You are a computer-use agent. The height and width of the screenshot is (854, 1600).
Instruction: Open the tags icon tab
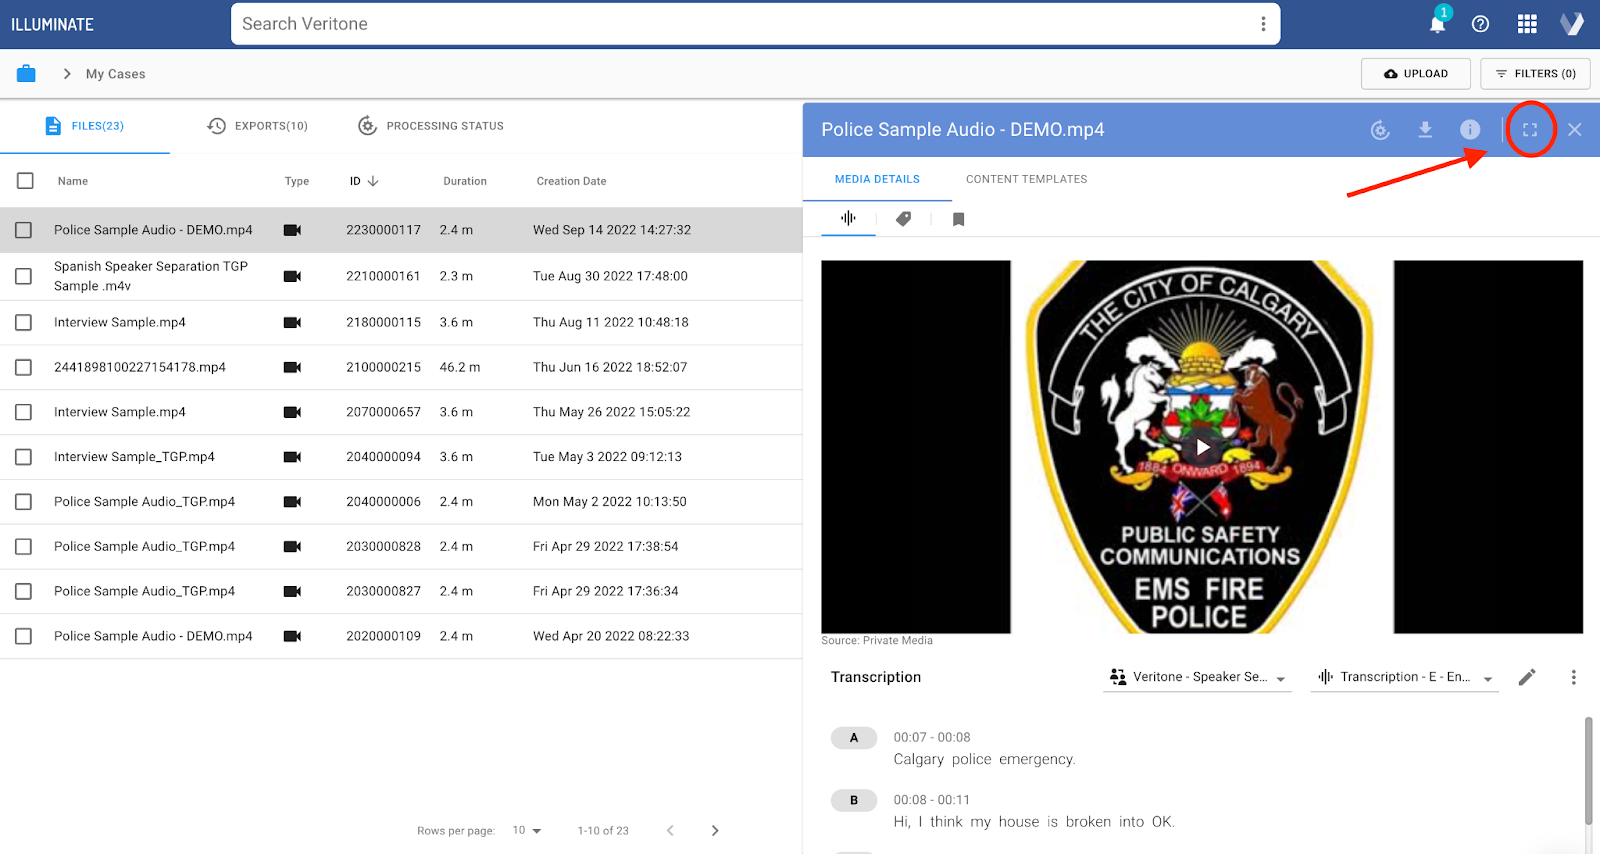coord(903,219)
